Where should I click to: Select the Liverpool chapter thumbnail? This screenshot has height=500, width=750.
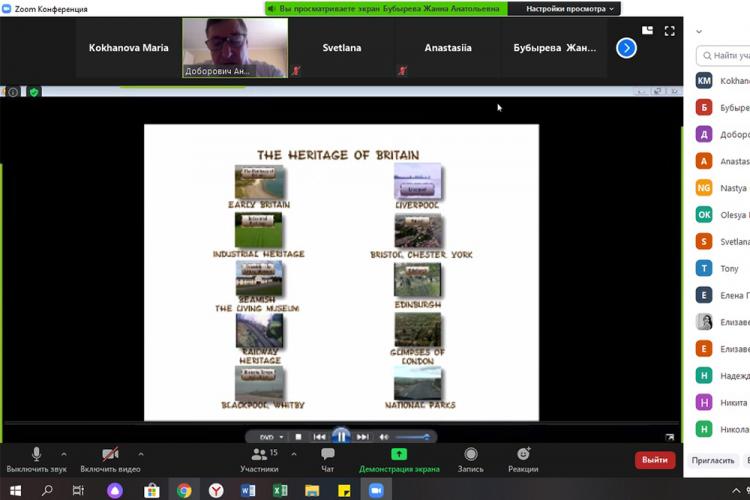point(417,182)
